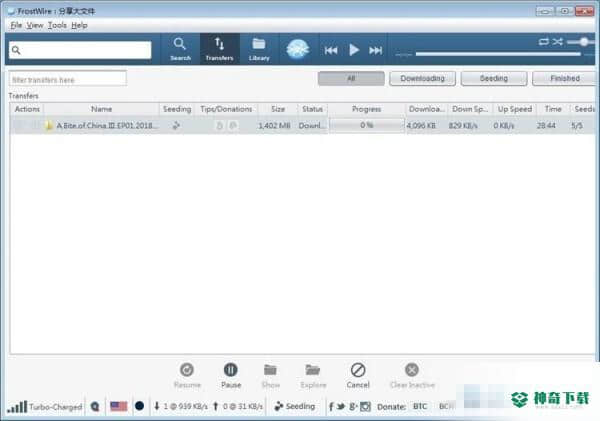Screen dimensions: 600x421
Task: Click the download speed indicator in status bar
Action: click(x=181, y=406)
